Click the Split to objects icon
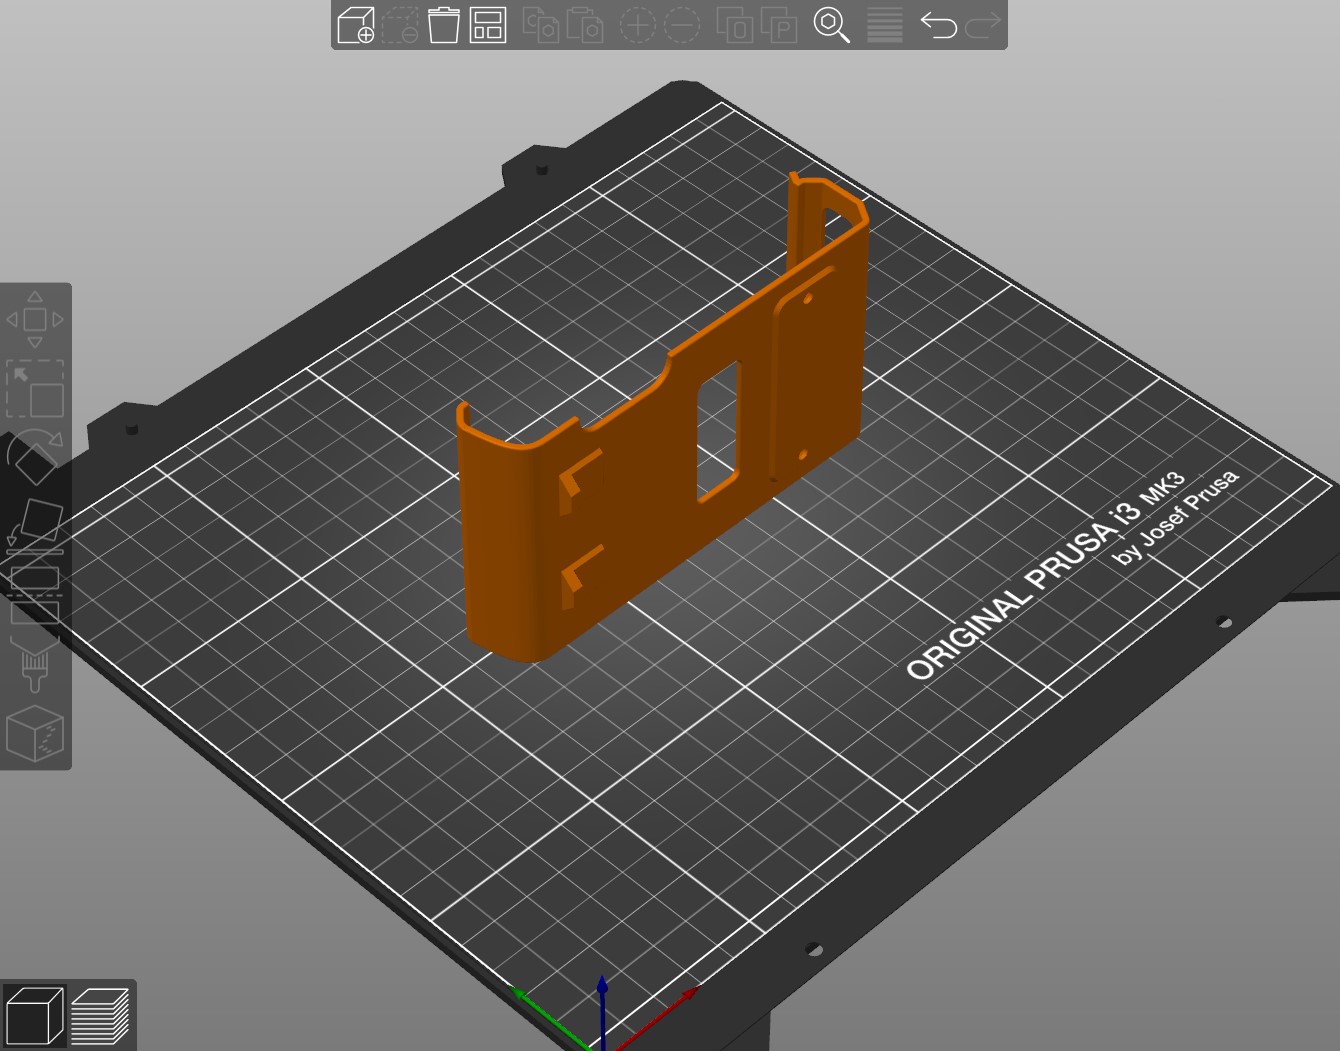 click(735, 25)
